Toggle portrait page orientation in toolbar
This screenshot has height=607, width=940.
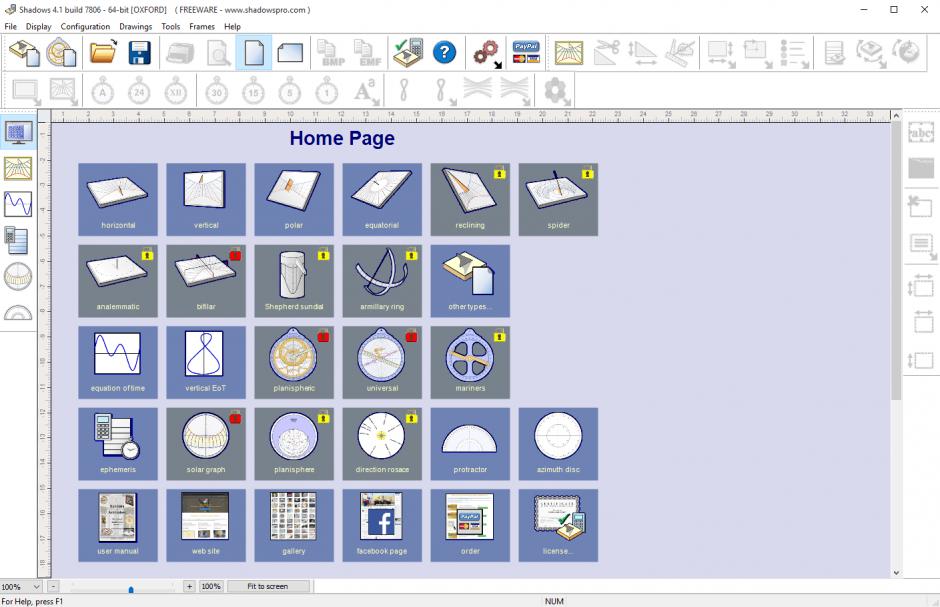[x=254, y=52]
